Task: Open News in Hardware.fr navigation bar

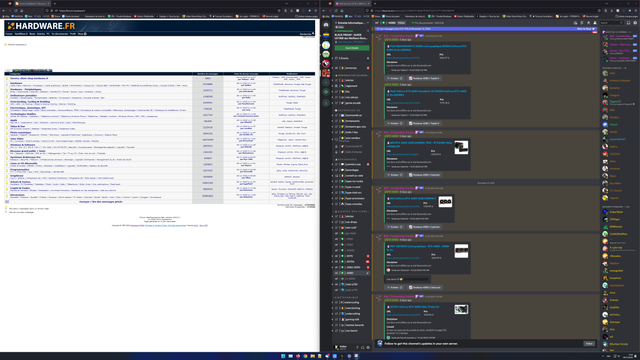Action: point(32,34)
